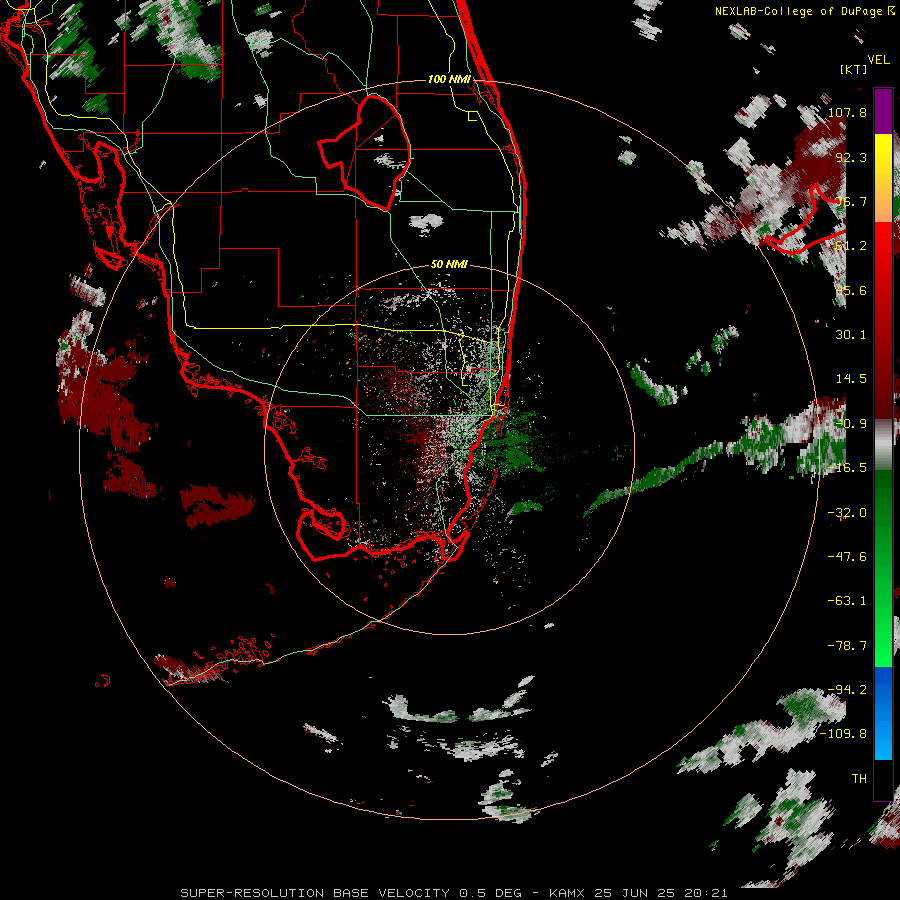Click the 30.1 velocity scale value
This screenshot has width=900, height=900.
[x=851, y=335]
